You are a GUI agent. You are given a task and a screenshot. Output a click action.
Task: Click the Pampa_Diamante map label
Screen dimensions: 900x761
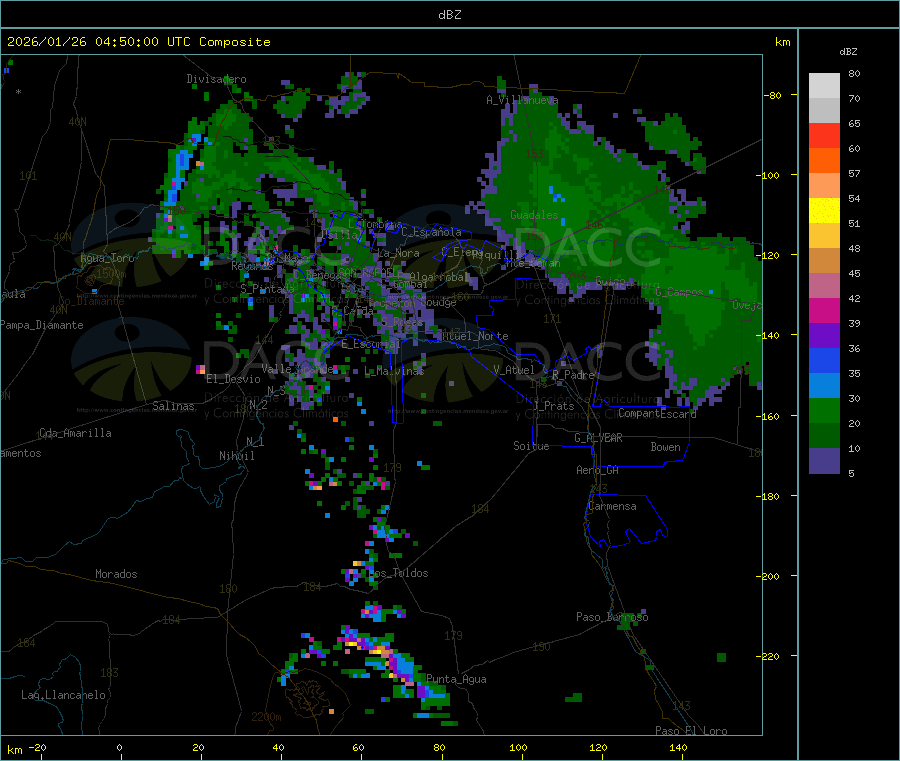pyautogui.click(x=42, y=325)
